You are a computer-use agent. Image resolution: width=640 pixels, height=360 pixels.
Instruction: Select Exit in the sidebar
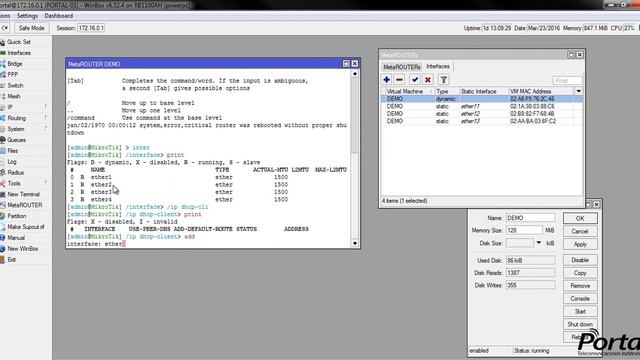click(x=11, y=260)
